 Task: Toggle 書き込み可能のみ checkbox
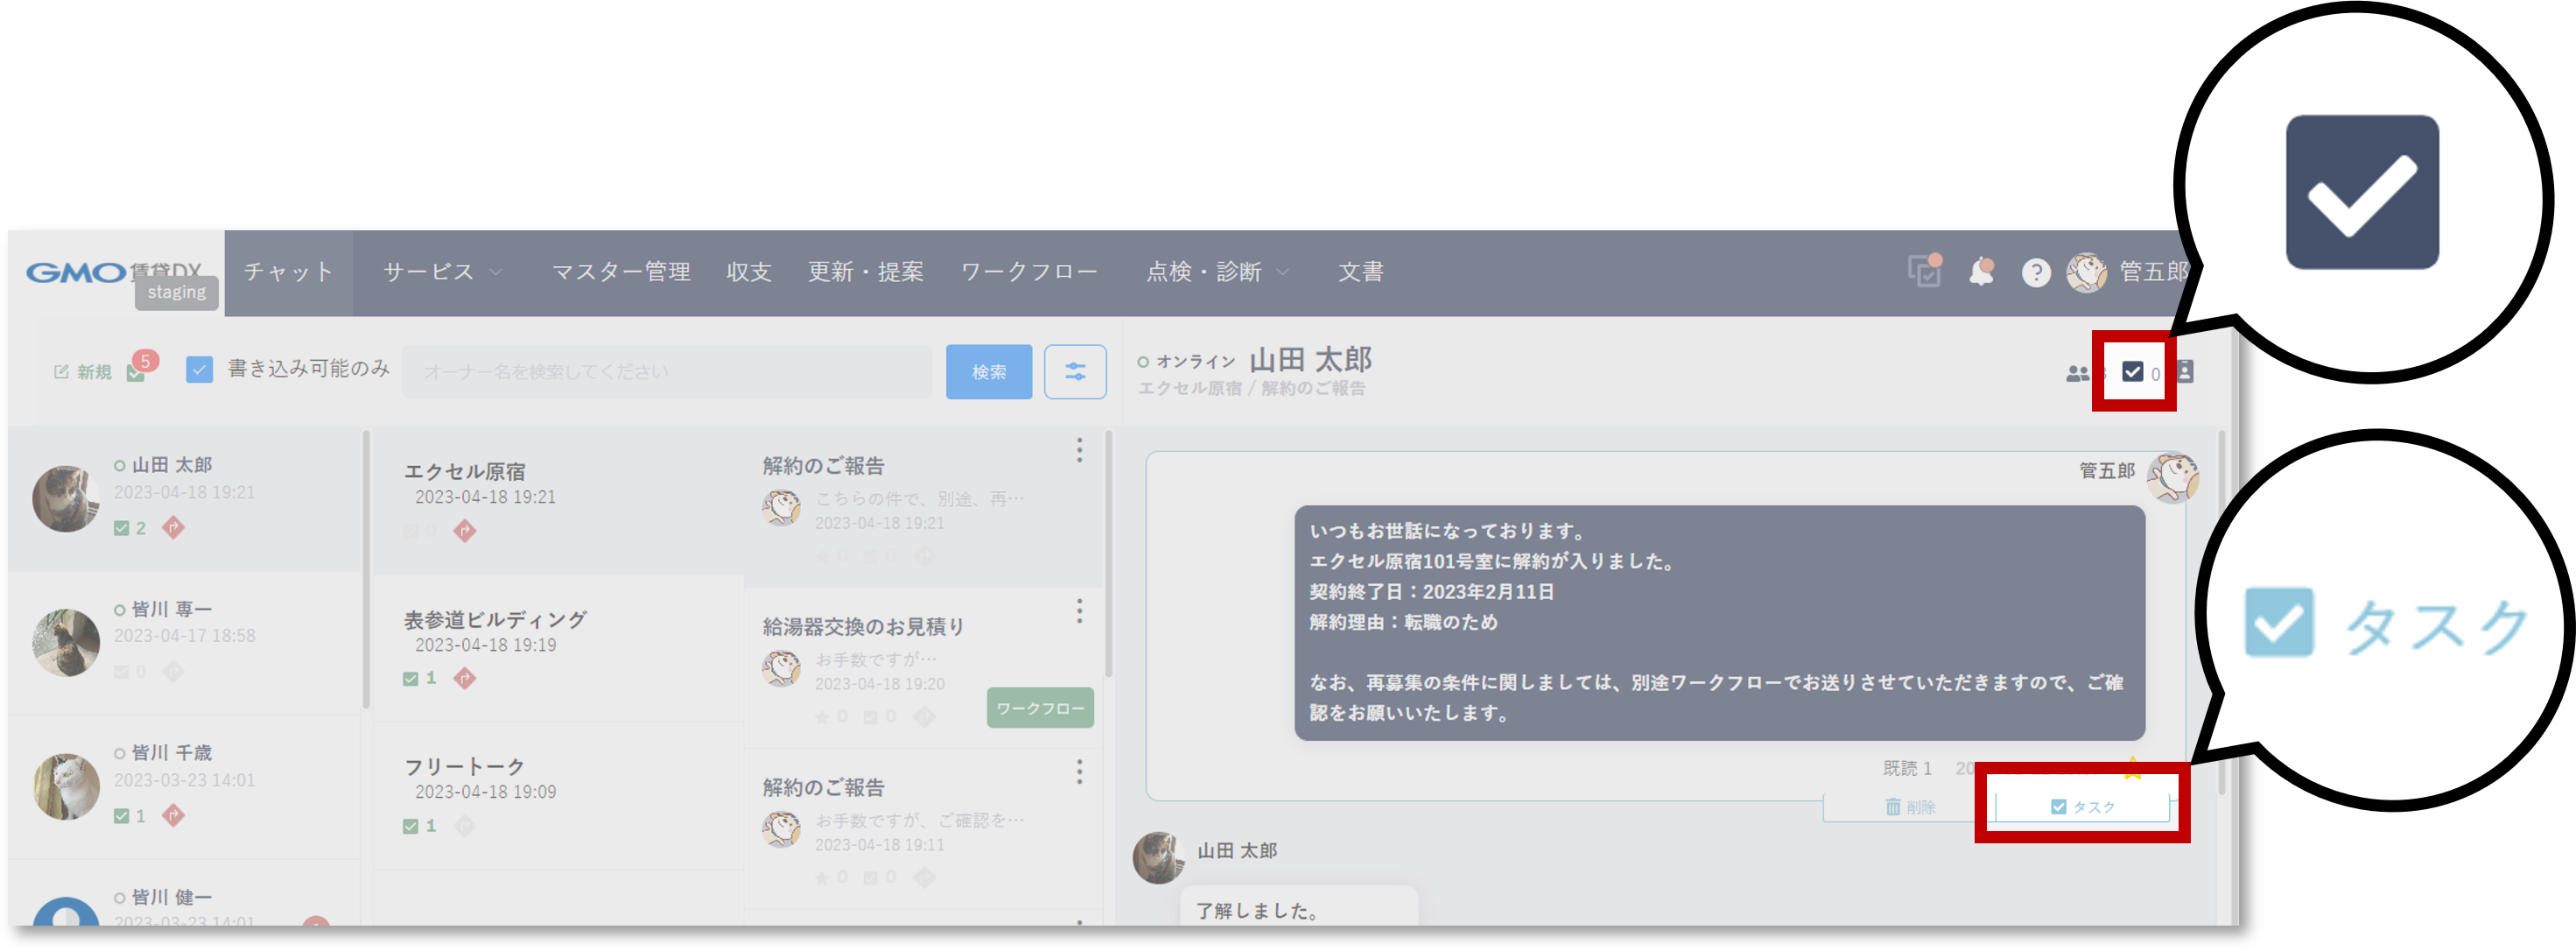tap(199, 370)
